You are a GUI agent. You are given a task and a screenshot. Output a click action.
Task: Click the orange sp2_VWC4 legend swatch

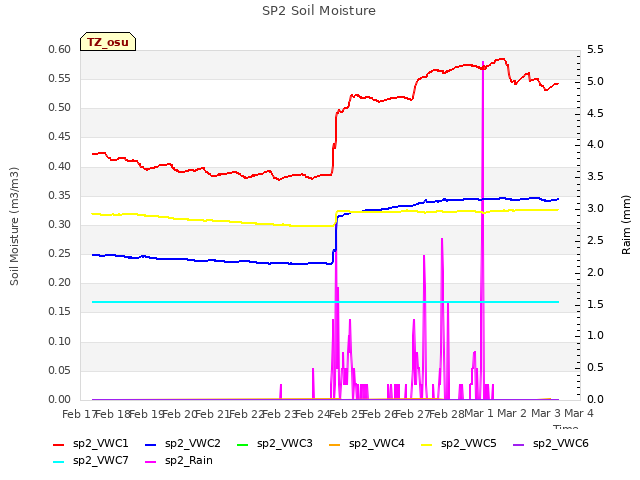pyautogui.click(x=335, y=445)
